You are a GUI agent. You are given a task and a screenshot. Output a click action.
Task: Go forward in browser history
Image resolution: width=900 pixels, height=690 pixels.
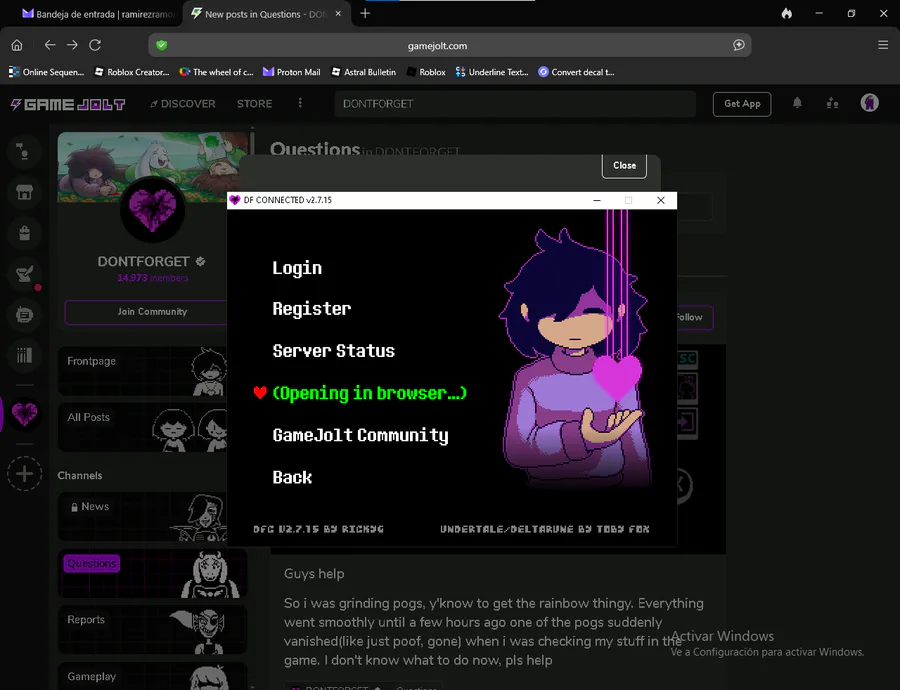(72, 45)
